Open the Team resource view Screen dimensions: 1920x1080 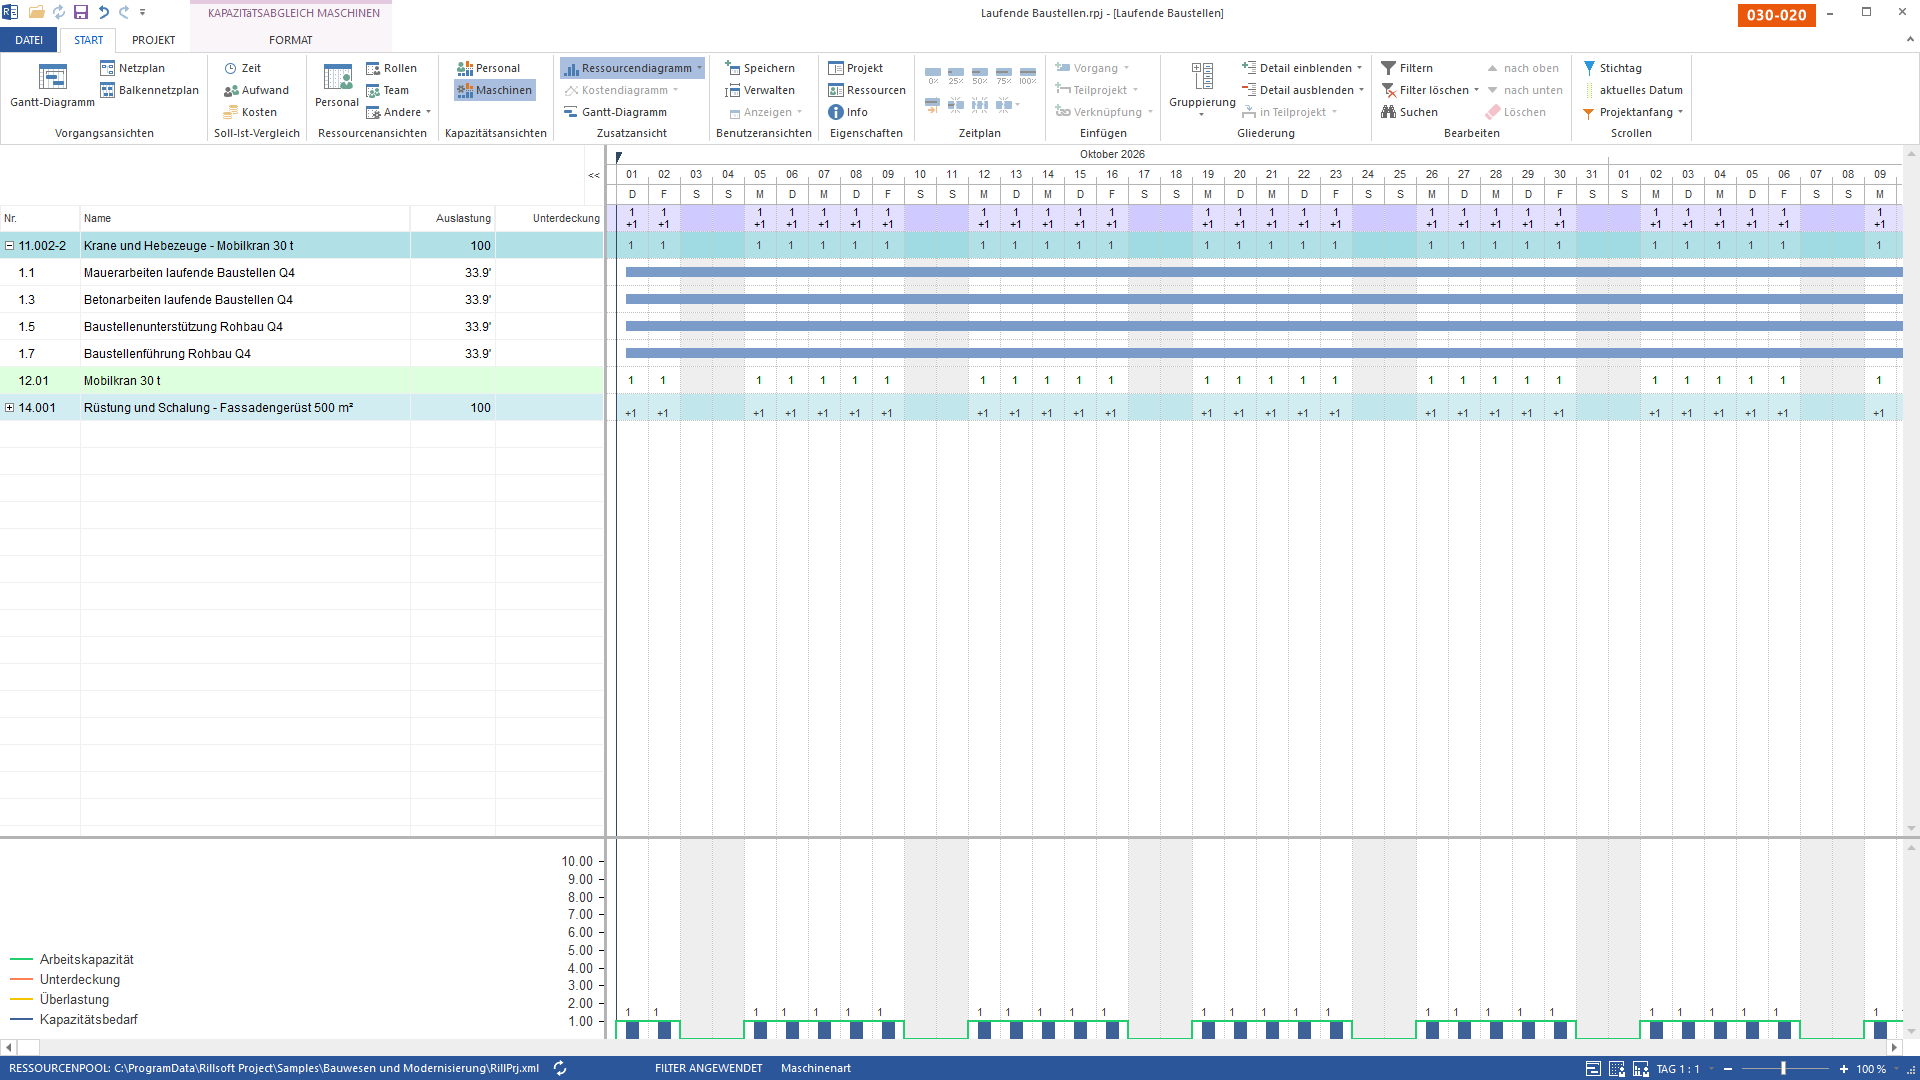pos(387,90)
